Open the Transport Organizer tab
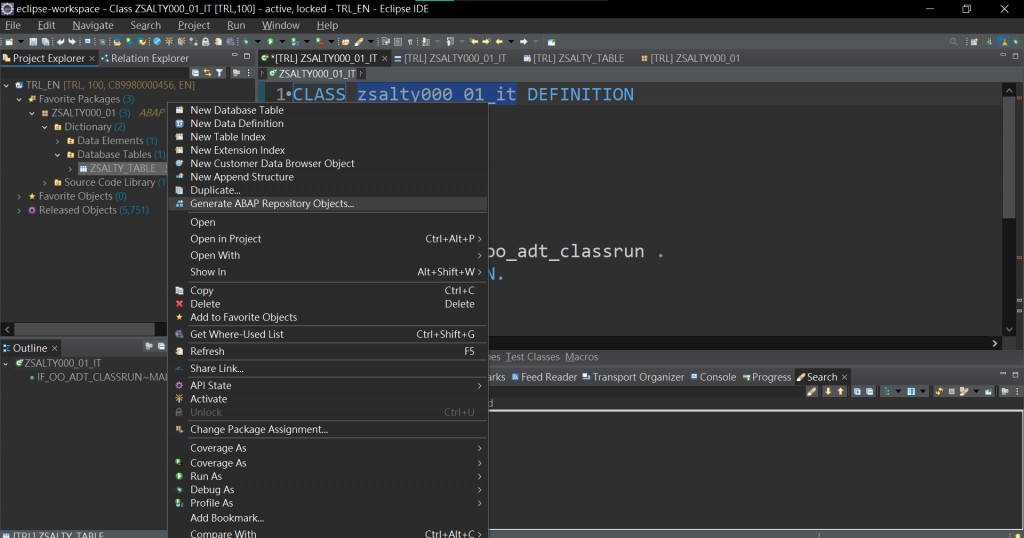Image resolution: width=1024 pixels, height=538 pixels. coord(633,377)
